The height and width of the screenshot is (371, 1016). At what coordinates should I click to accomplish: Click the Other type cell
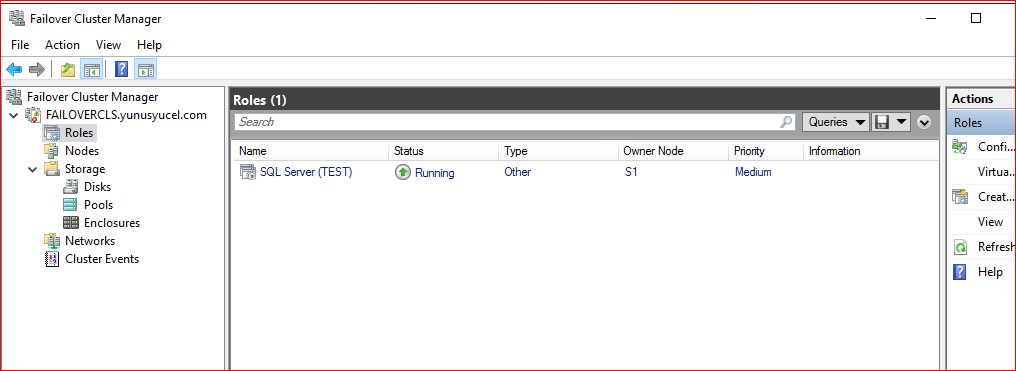pyautogui.click(x=518, y=172)
